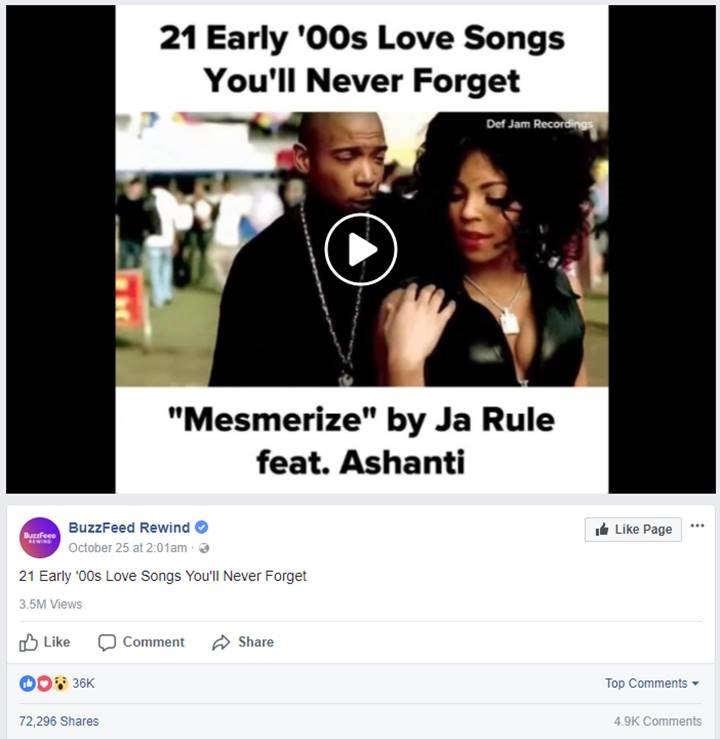
Task: Click the blue verified badge
Action: pyautogui.click(x=202, y=527)
